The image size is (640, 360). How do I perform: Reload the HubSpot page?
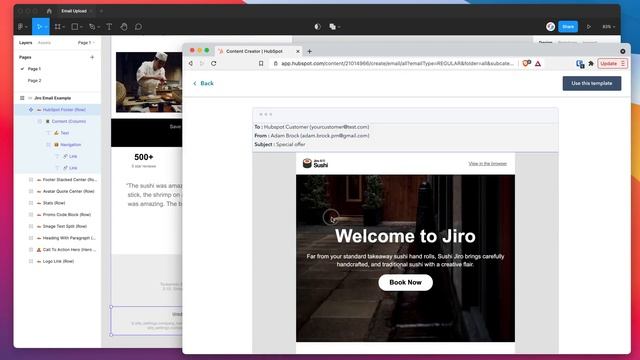tap(213, 63)
